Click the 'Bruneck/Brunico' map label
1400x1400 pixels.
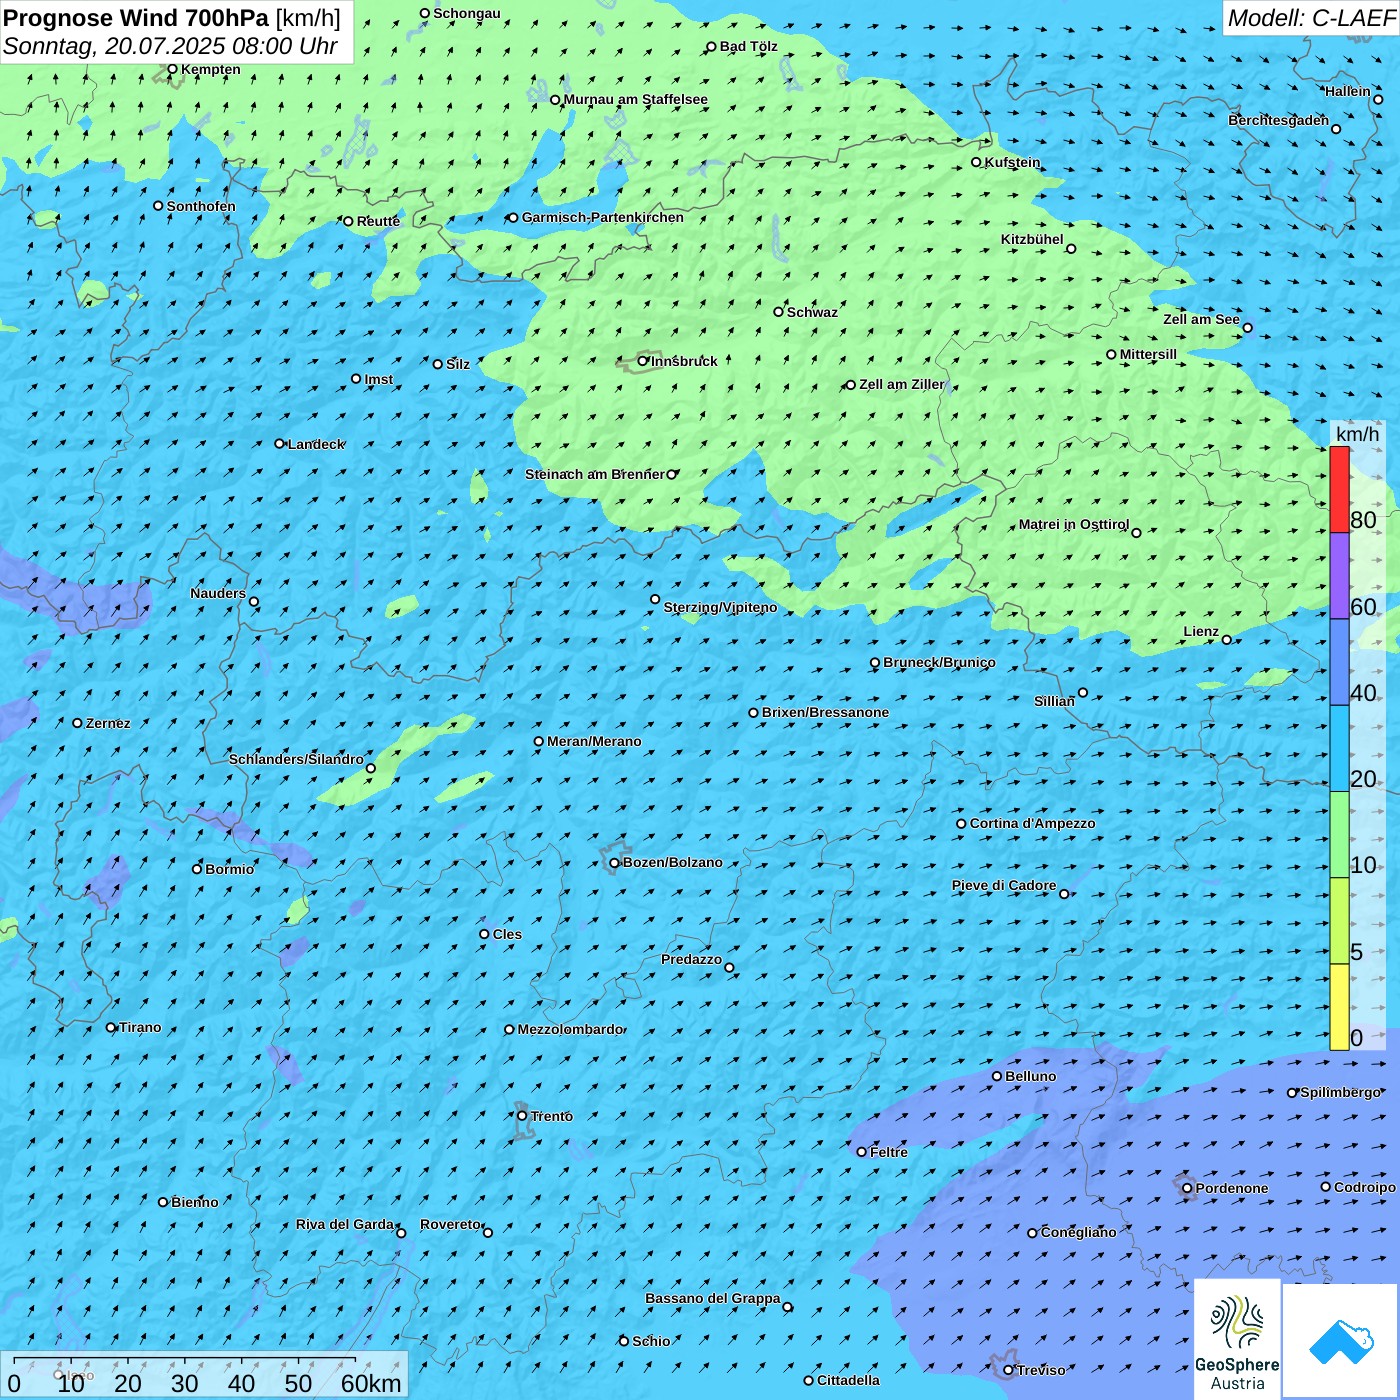coord(939,662)
